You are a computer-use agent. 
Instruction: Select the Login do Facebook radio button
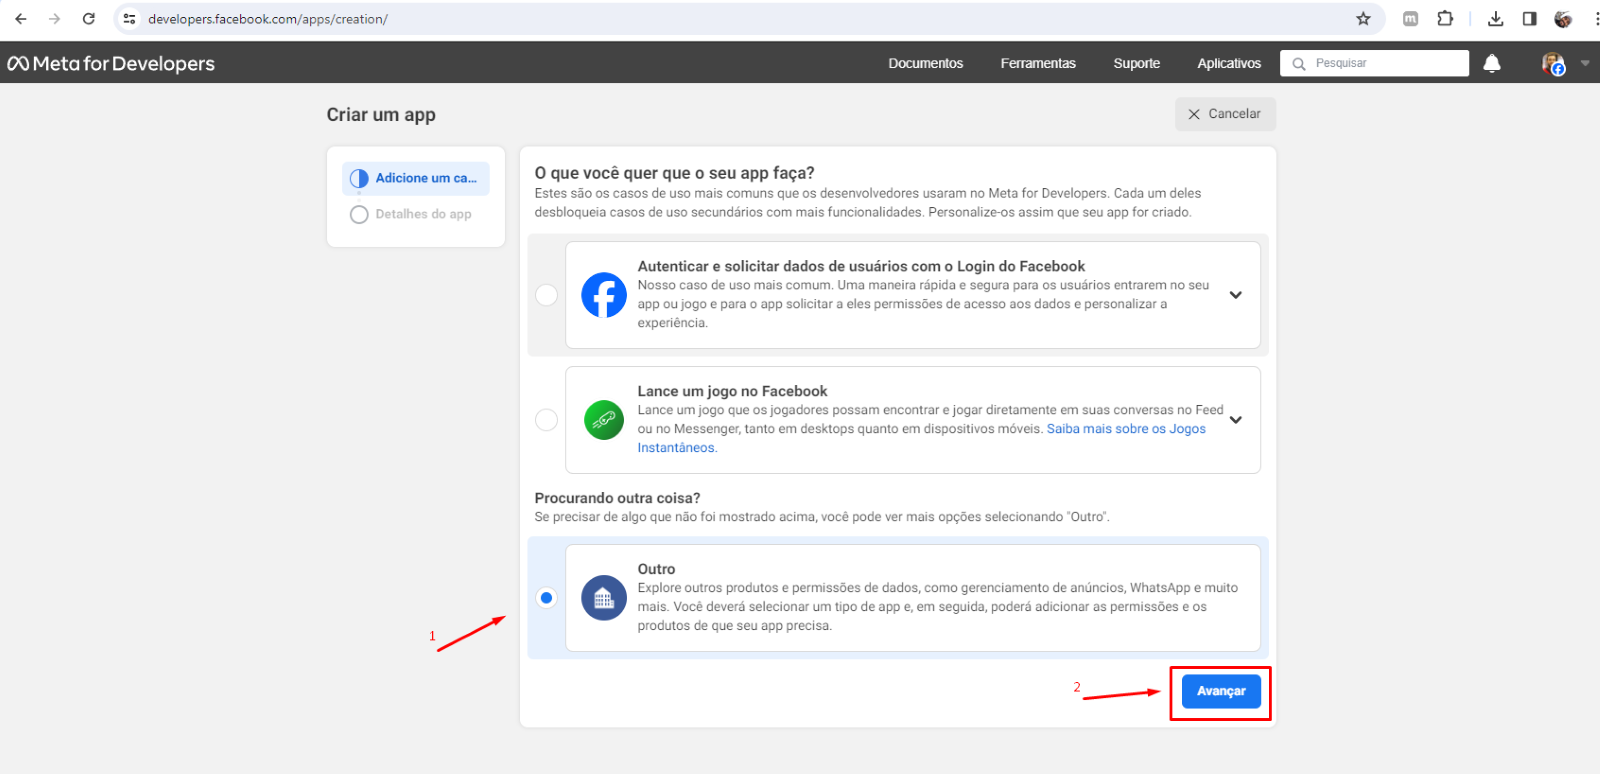[546, 295]
